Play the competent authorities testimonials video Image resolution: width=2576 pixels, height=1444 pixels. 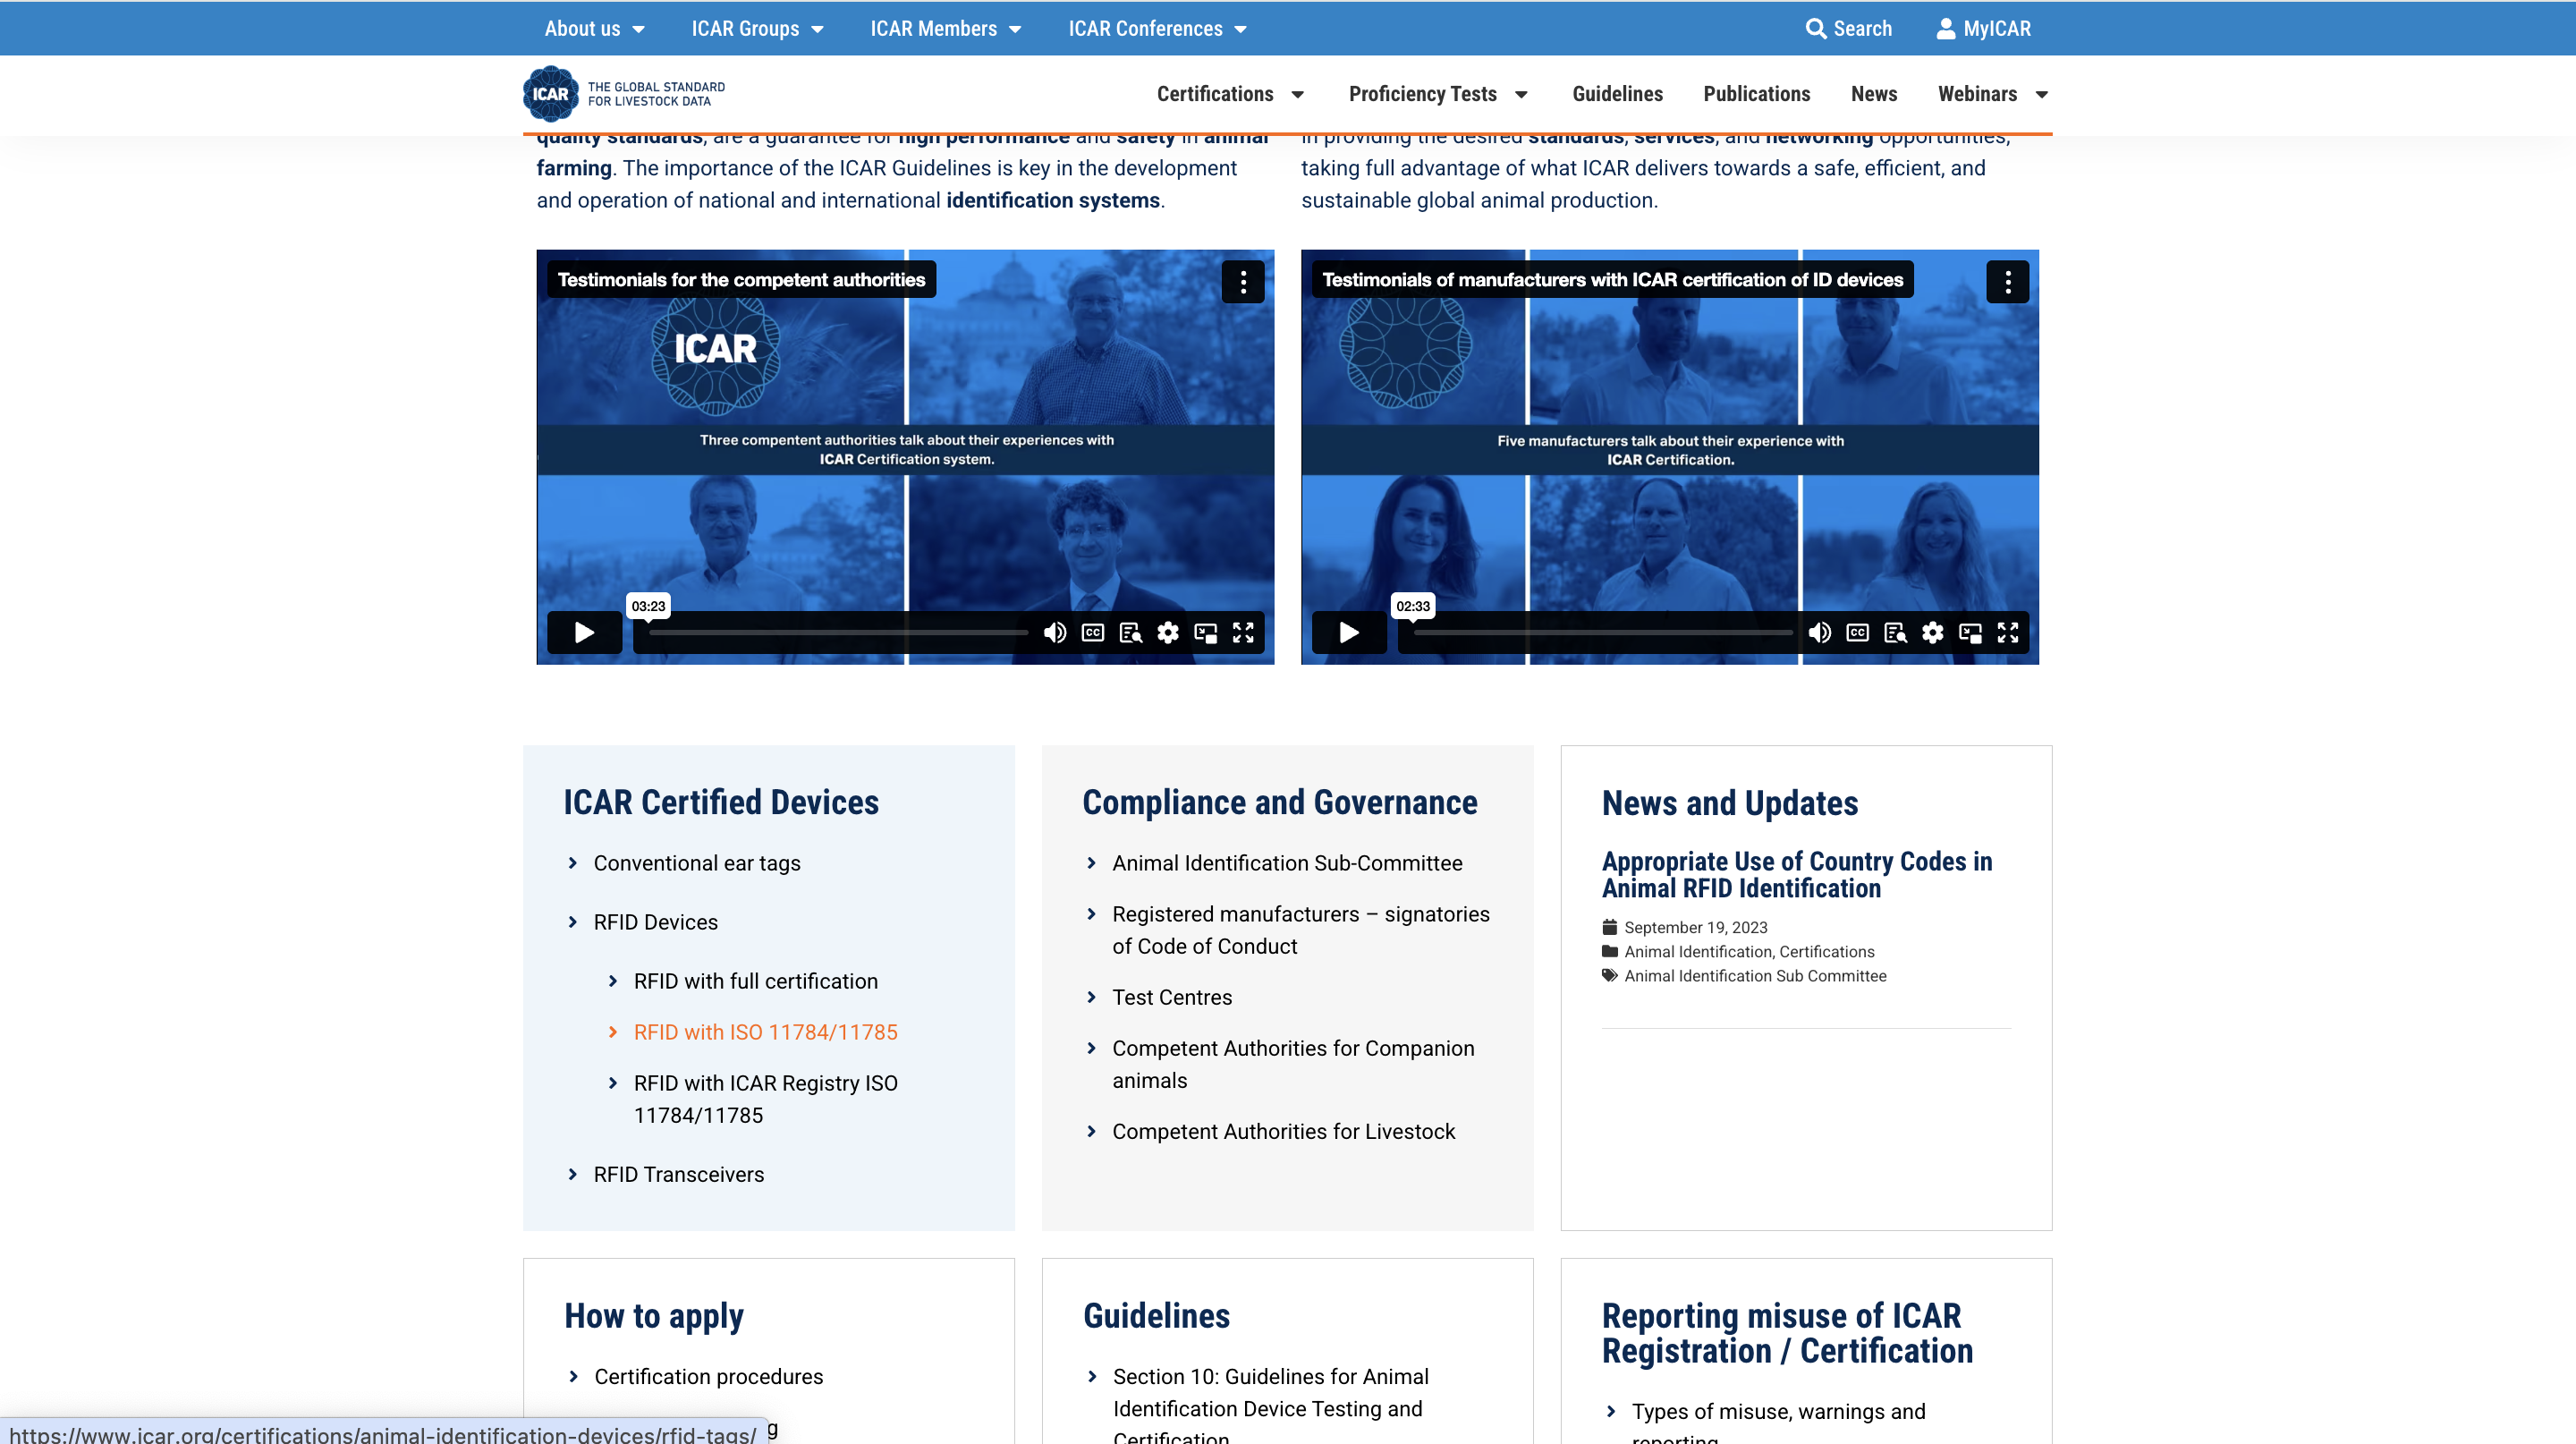point(584,632)
